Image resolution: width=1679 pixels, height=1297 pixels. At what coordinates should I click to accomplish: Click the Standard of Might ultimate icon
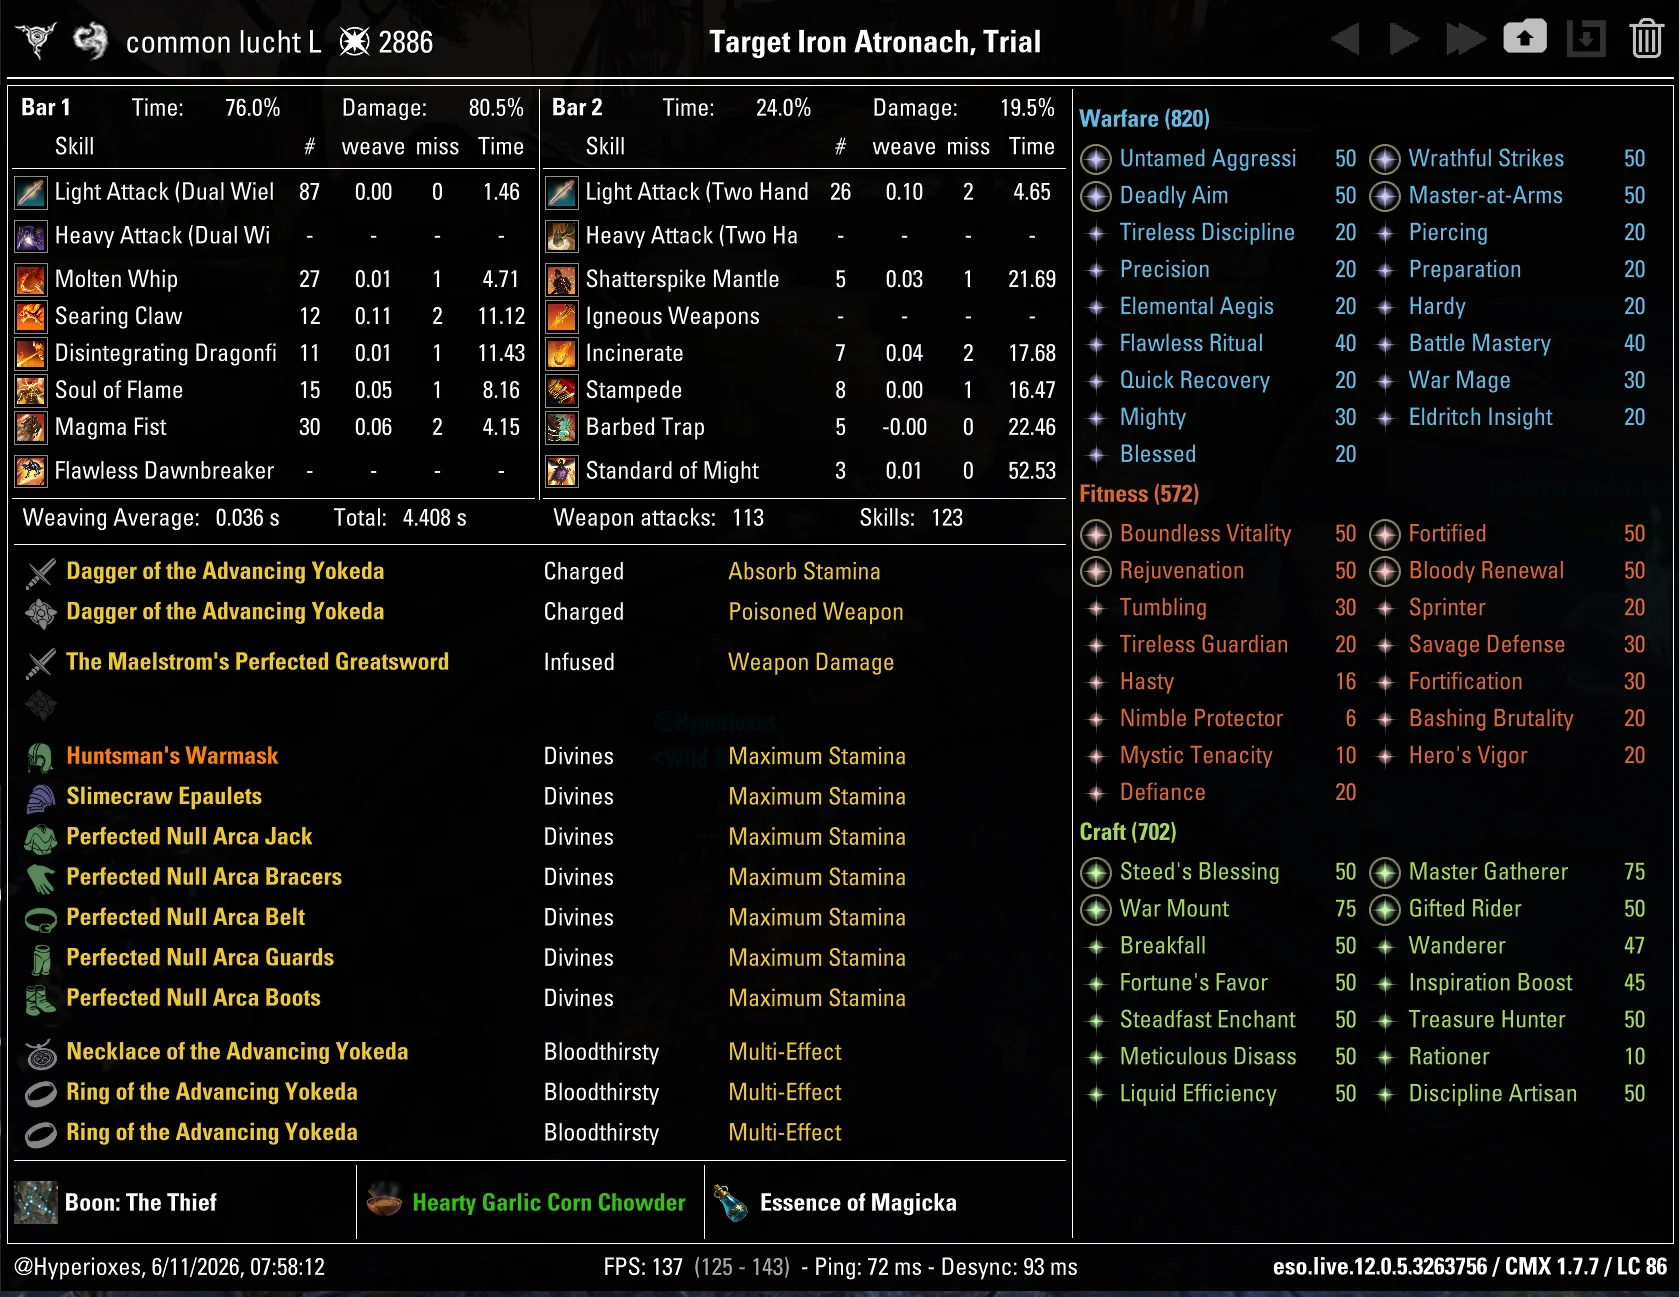tap(562, 470)
